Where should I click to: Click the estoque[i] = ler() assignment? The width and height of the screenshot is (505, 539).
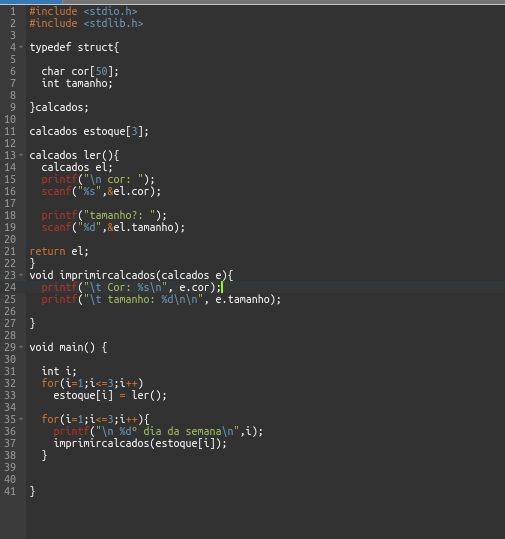(110, 395)
